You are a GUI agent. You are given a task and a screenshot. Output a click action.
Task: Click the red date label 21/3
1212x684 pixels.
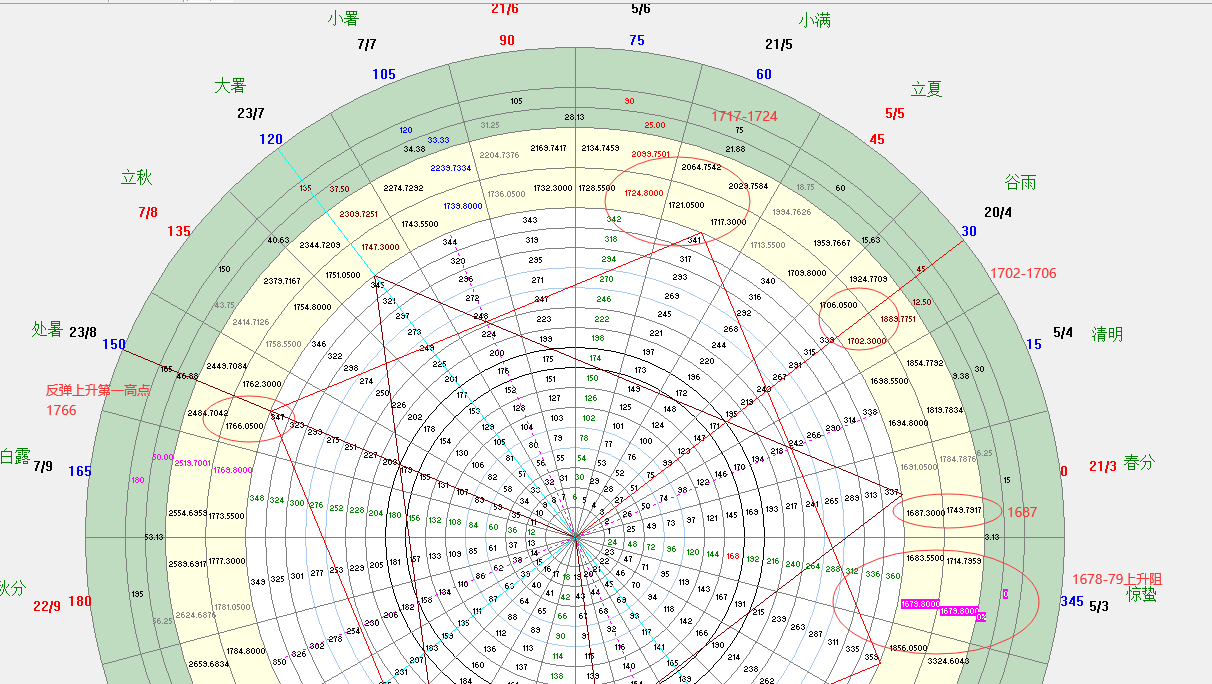[1103, 466]
